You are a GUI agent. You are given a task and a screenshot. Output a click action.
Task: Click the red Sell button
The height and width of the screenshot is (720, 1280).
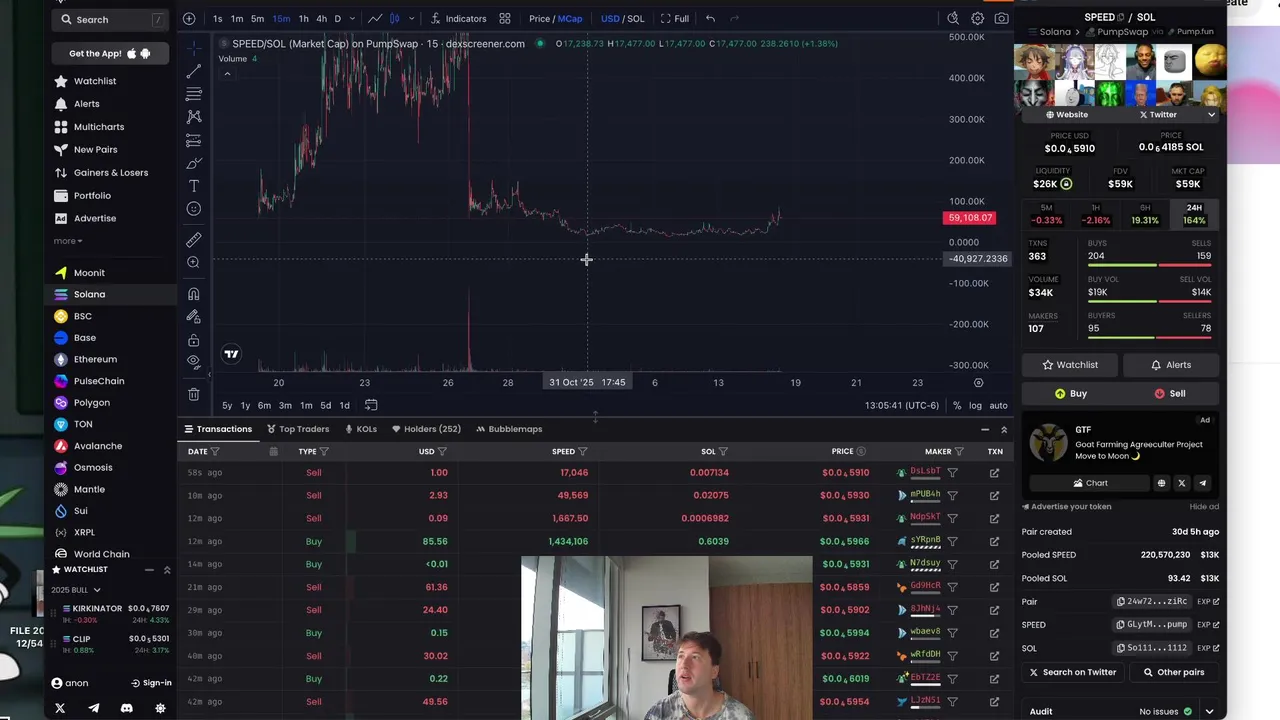1169,394
